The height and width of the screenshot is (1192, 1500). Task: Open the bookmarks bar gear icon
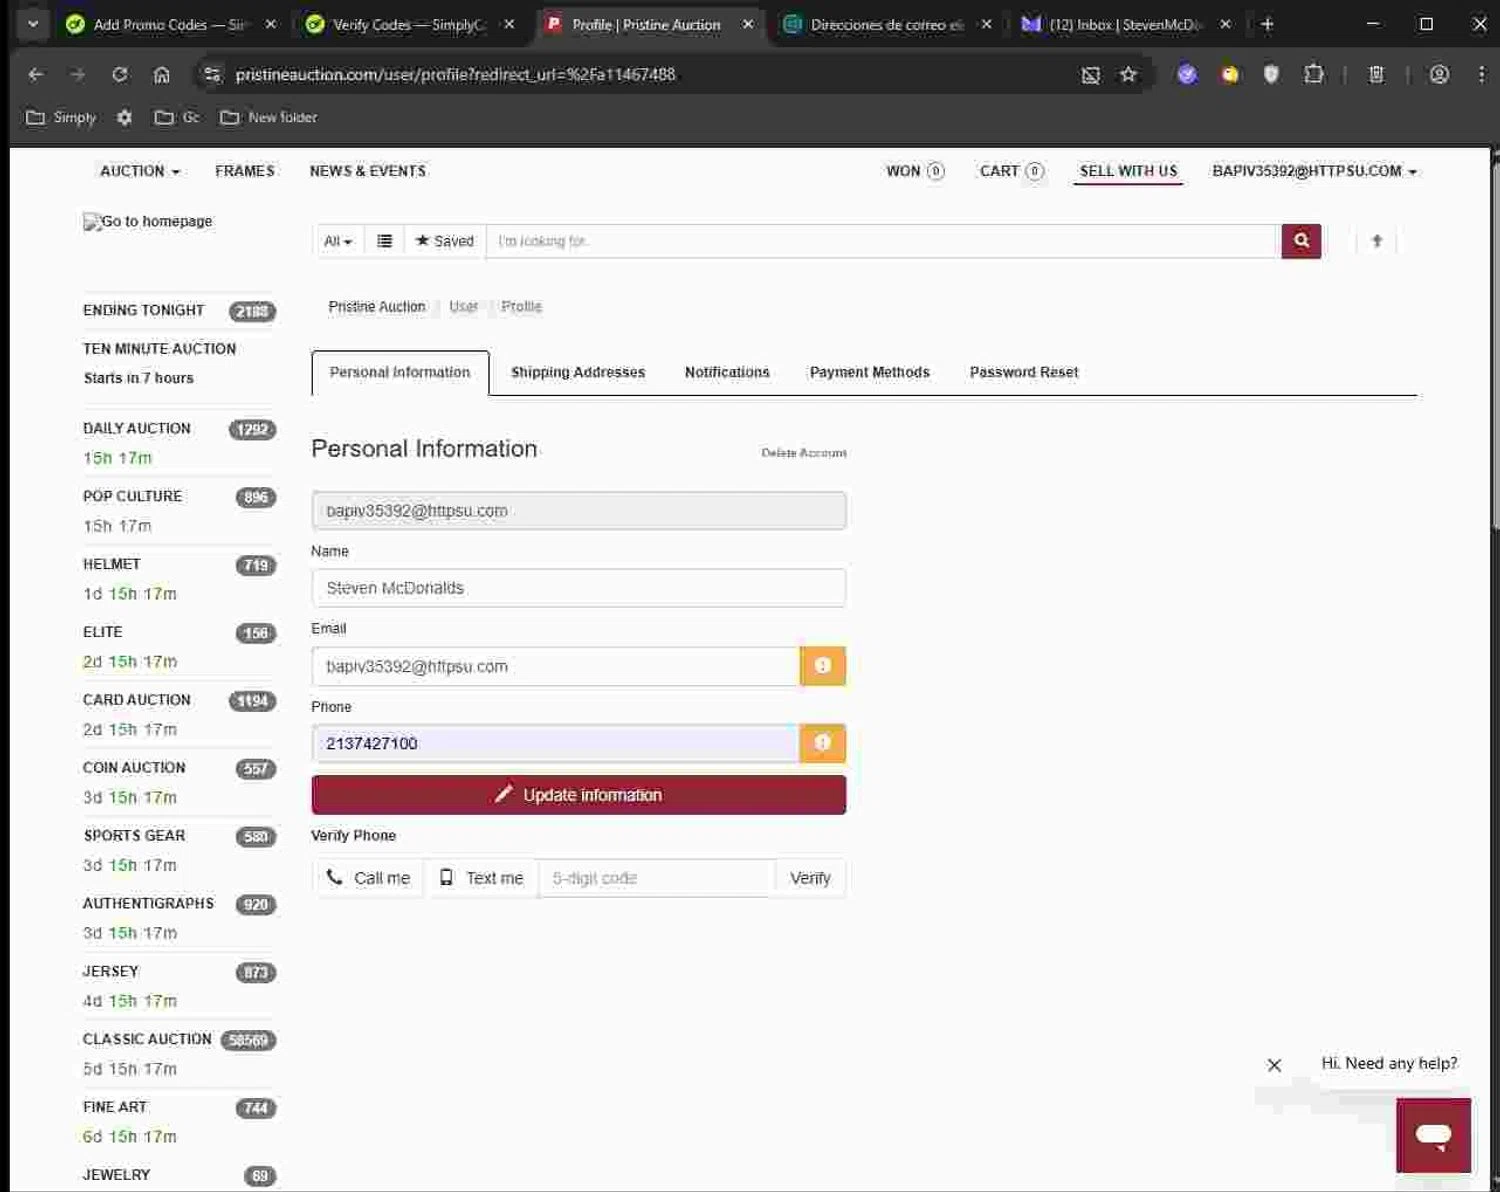click(124, 117)
